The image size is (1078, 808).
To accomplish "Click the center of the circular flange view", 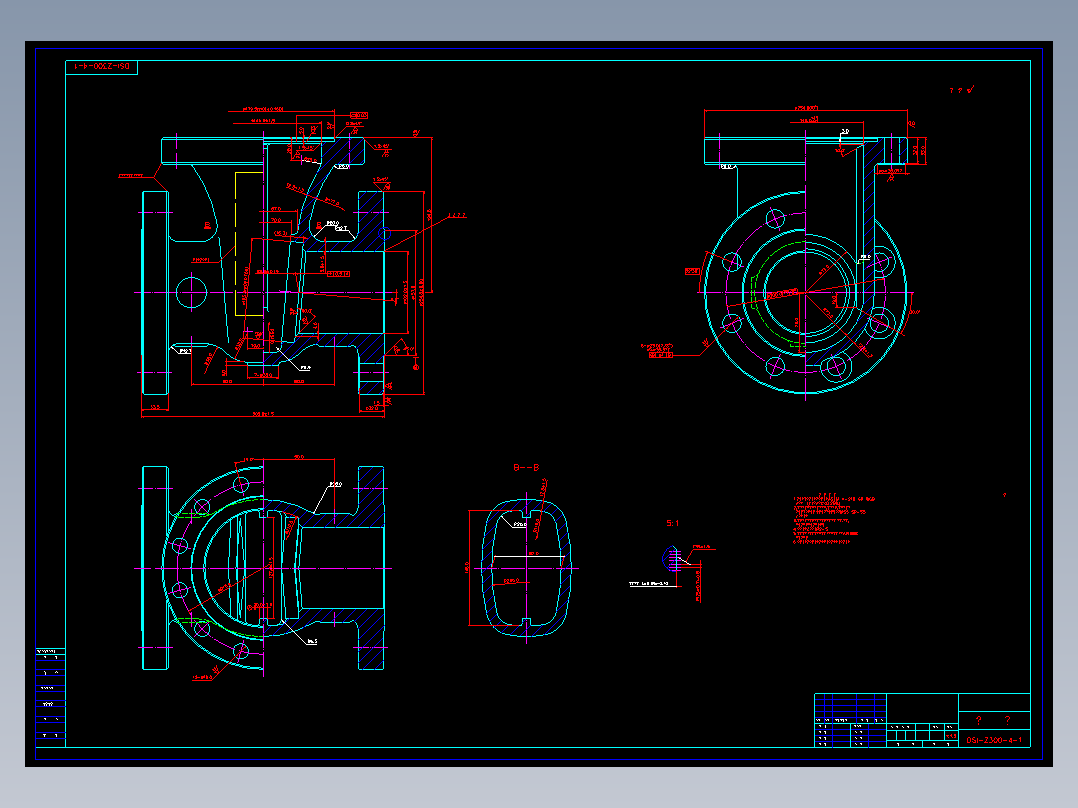I will click(805, 293).
